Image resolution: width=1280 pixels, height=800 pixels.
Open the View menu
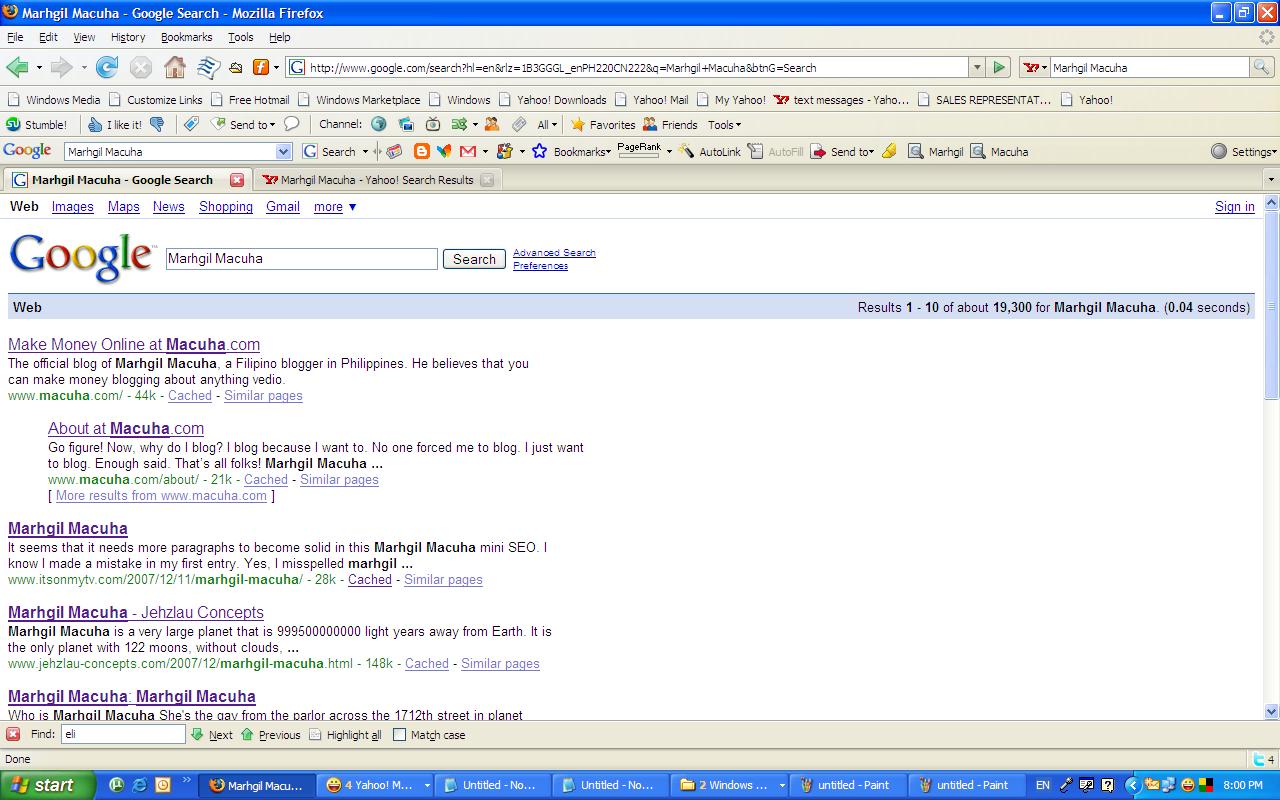click(x=84, y=37)
